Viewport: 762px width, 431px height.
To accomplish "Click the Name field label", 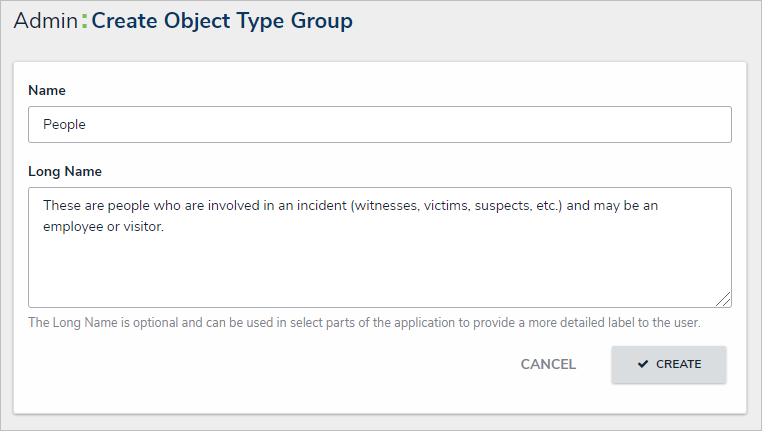I will pos(47,90).
